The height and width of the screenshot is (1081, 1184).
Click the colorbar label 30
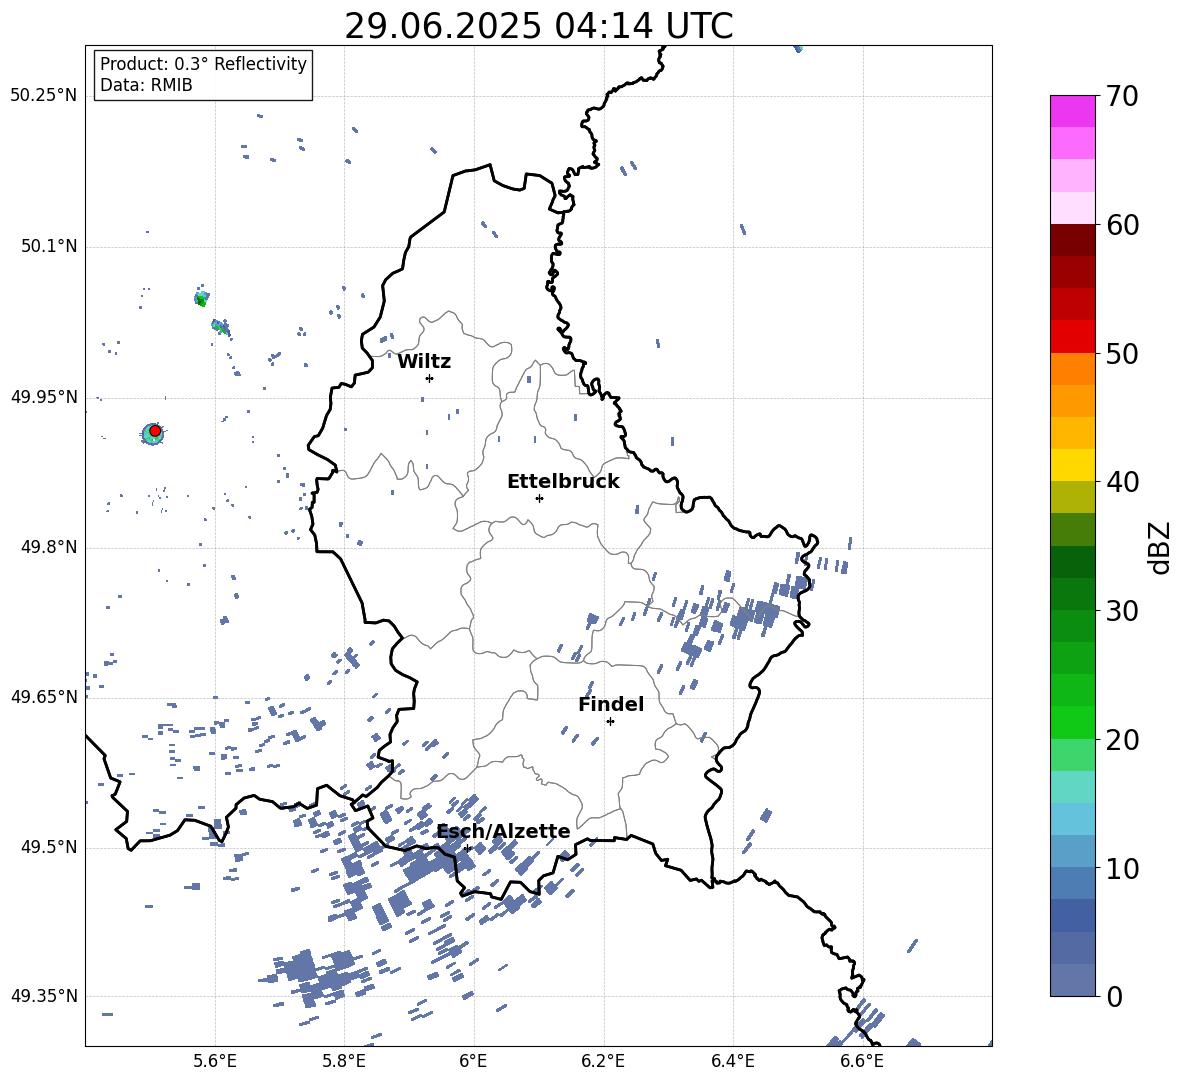point(1122,611)
